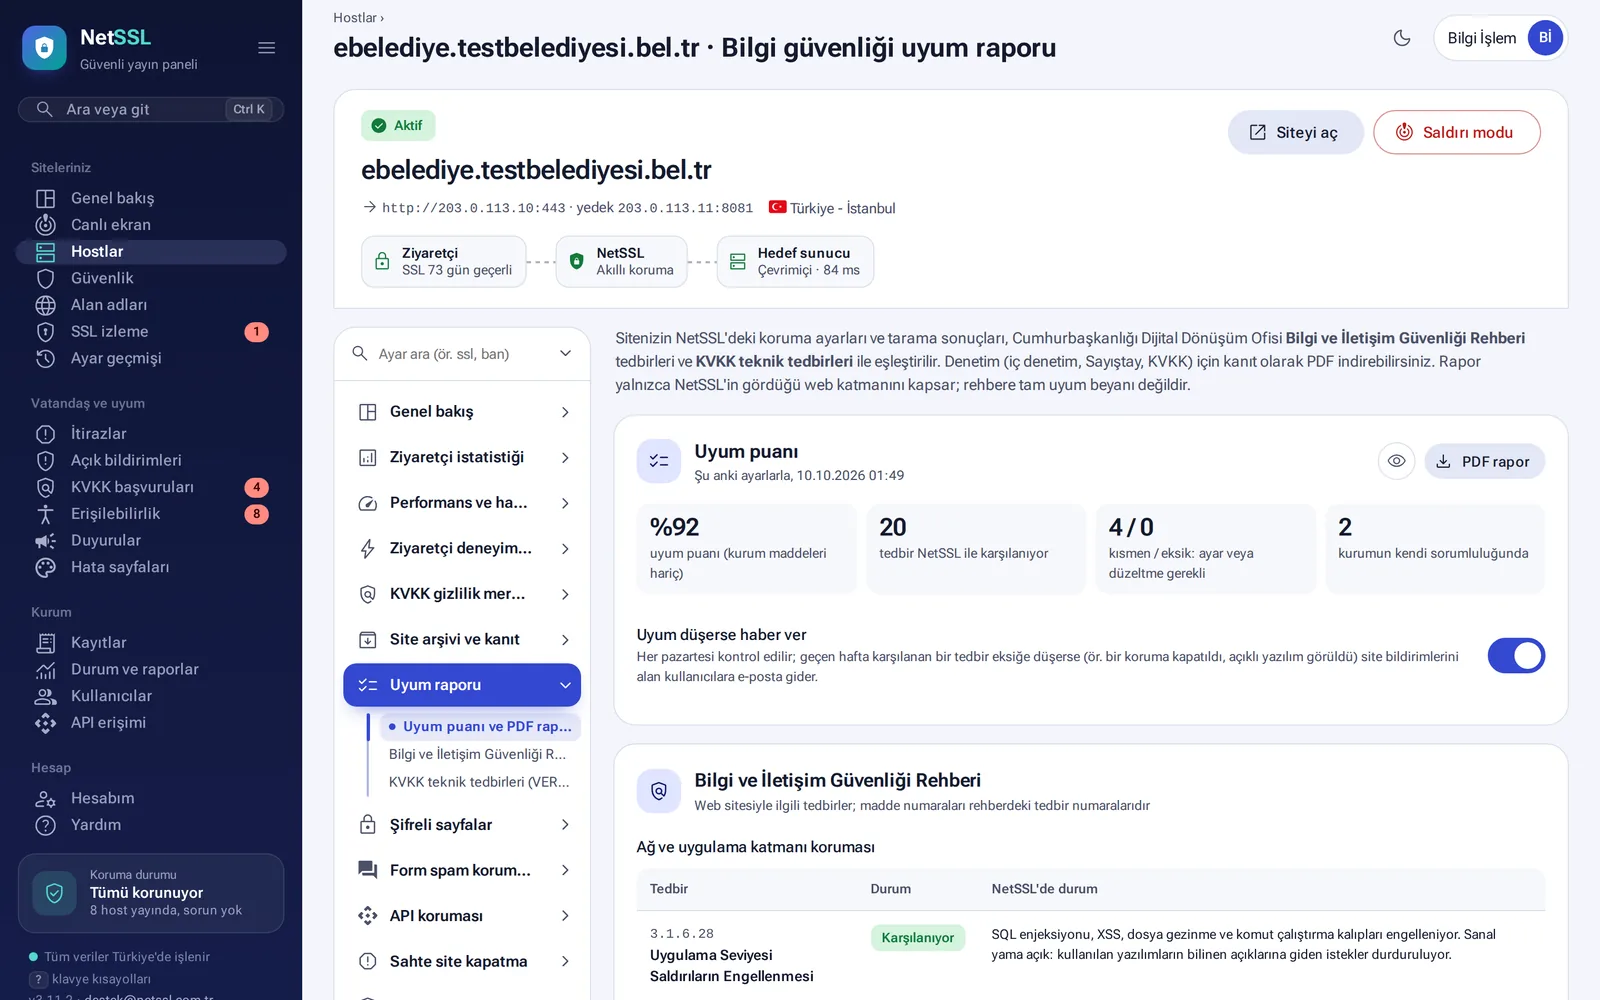Expand Site arşivi ve kanıt section
The width and height of the screenshot is (1600, 1000).
462,639
